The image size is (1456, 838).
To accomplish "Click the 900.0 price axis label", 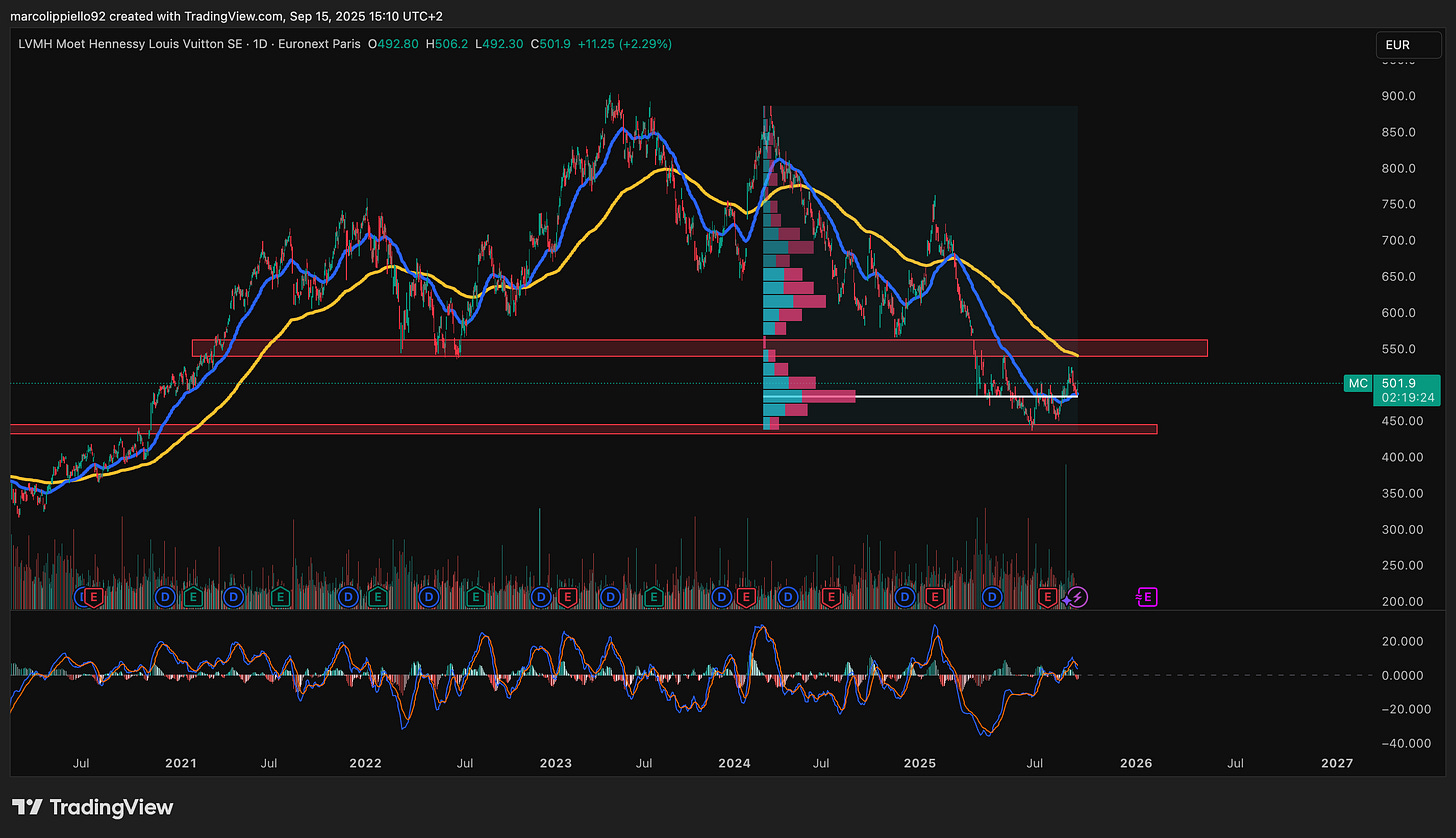I will tap(1397, 96).
